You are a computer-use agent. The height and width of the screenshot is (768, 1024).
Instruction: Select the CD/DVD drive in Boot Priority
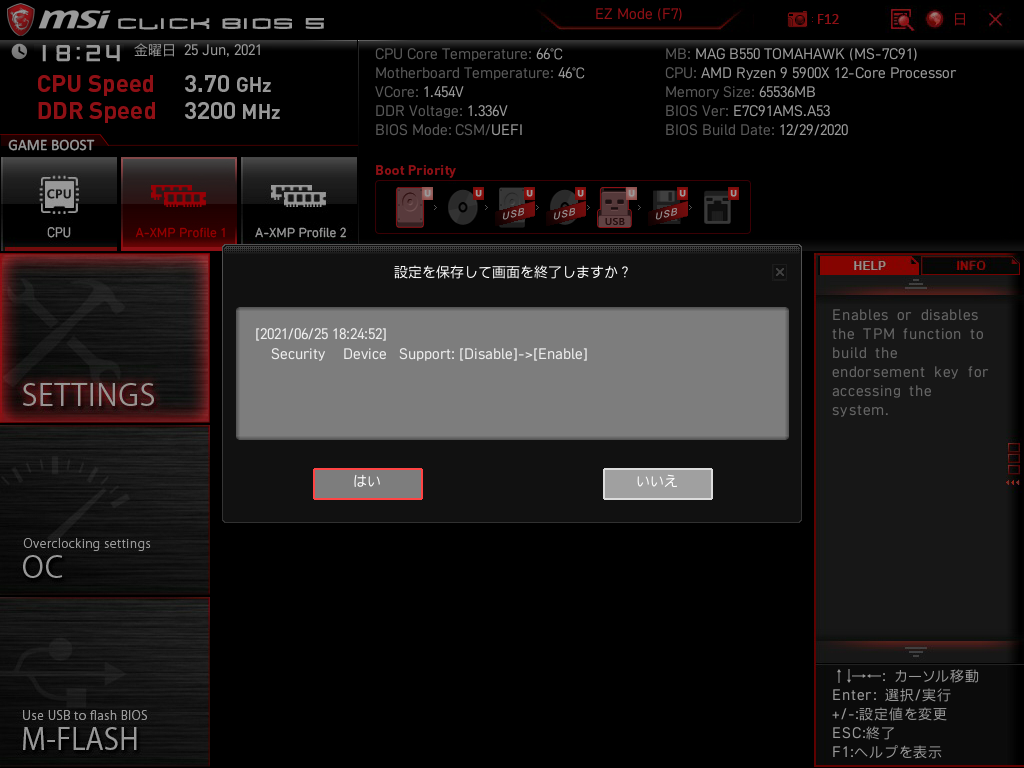pos(463,205)
